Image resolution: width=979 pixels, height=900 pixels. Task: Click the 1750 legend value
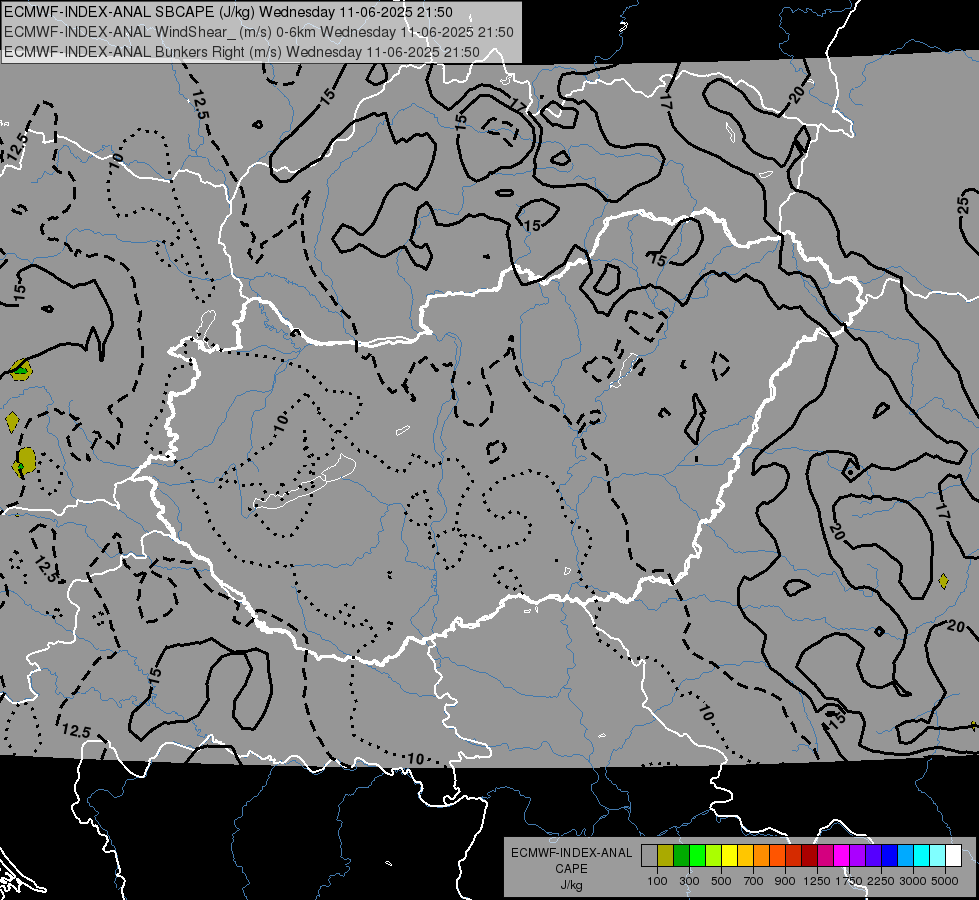[x=849, y=881]
